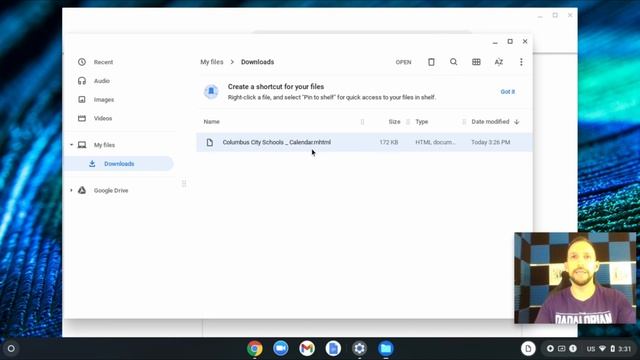The height and width of the screenshot is (360, 640).
Task: Sort by Date modified column header
Action: 490,122
